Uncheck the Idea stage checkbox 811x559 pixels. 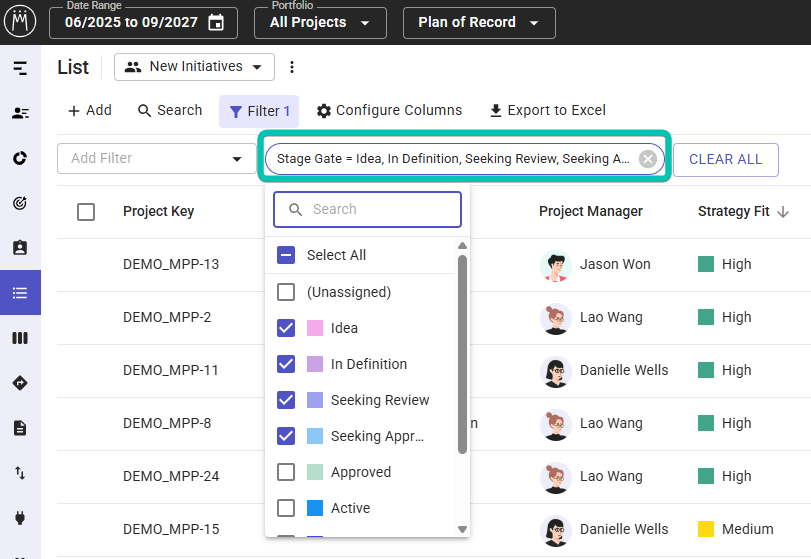[x=286, y=328]
